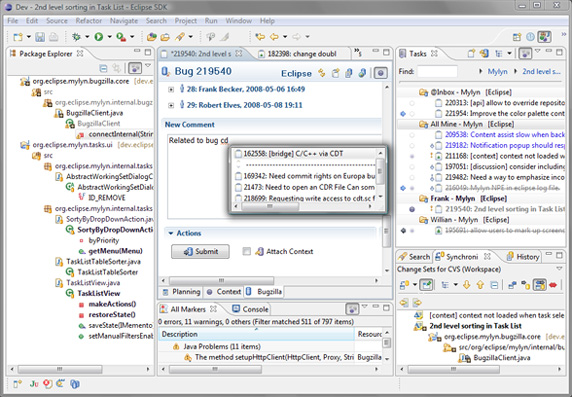Show hidden editor tabs list chevron

358,53
